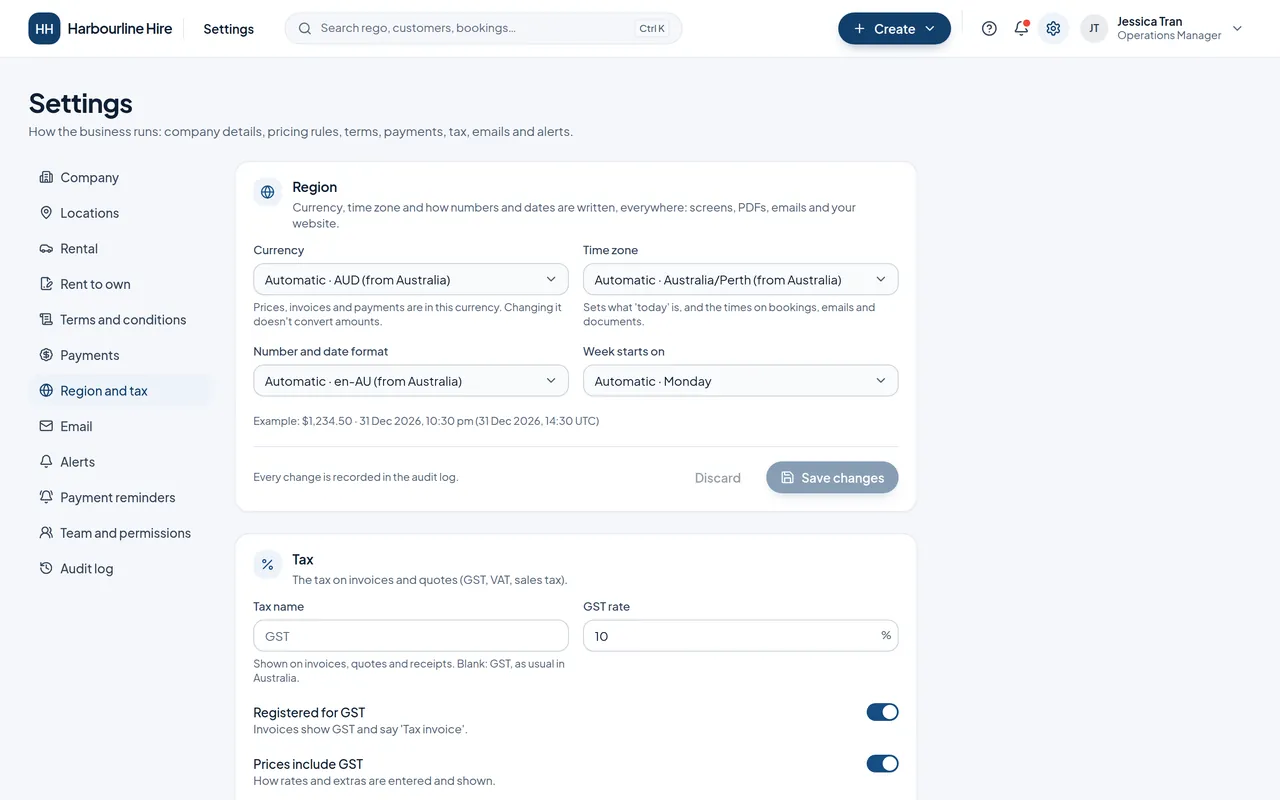Open Terms and conditions section
This screenshot has height=800, width=1280.
click(121, 319)
